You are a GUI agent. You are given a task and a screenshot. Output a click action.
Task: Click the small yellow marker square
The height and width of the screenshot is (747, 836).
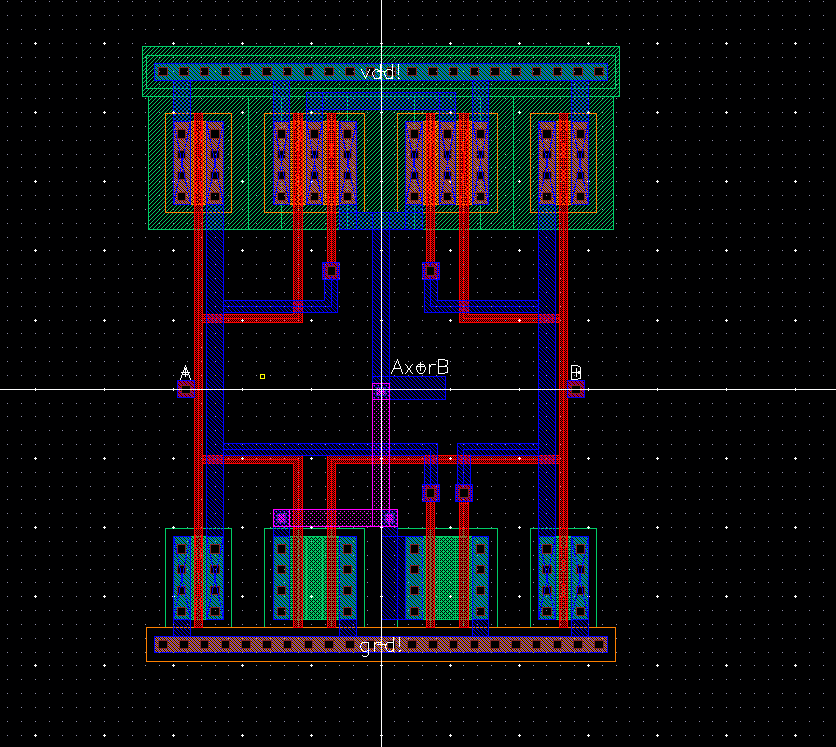point(262,376)
